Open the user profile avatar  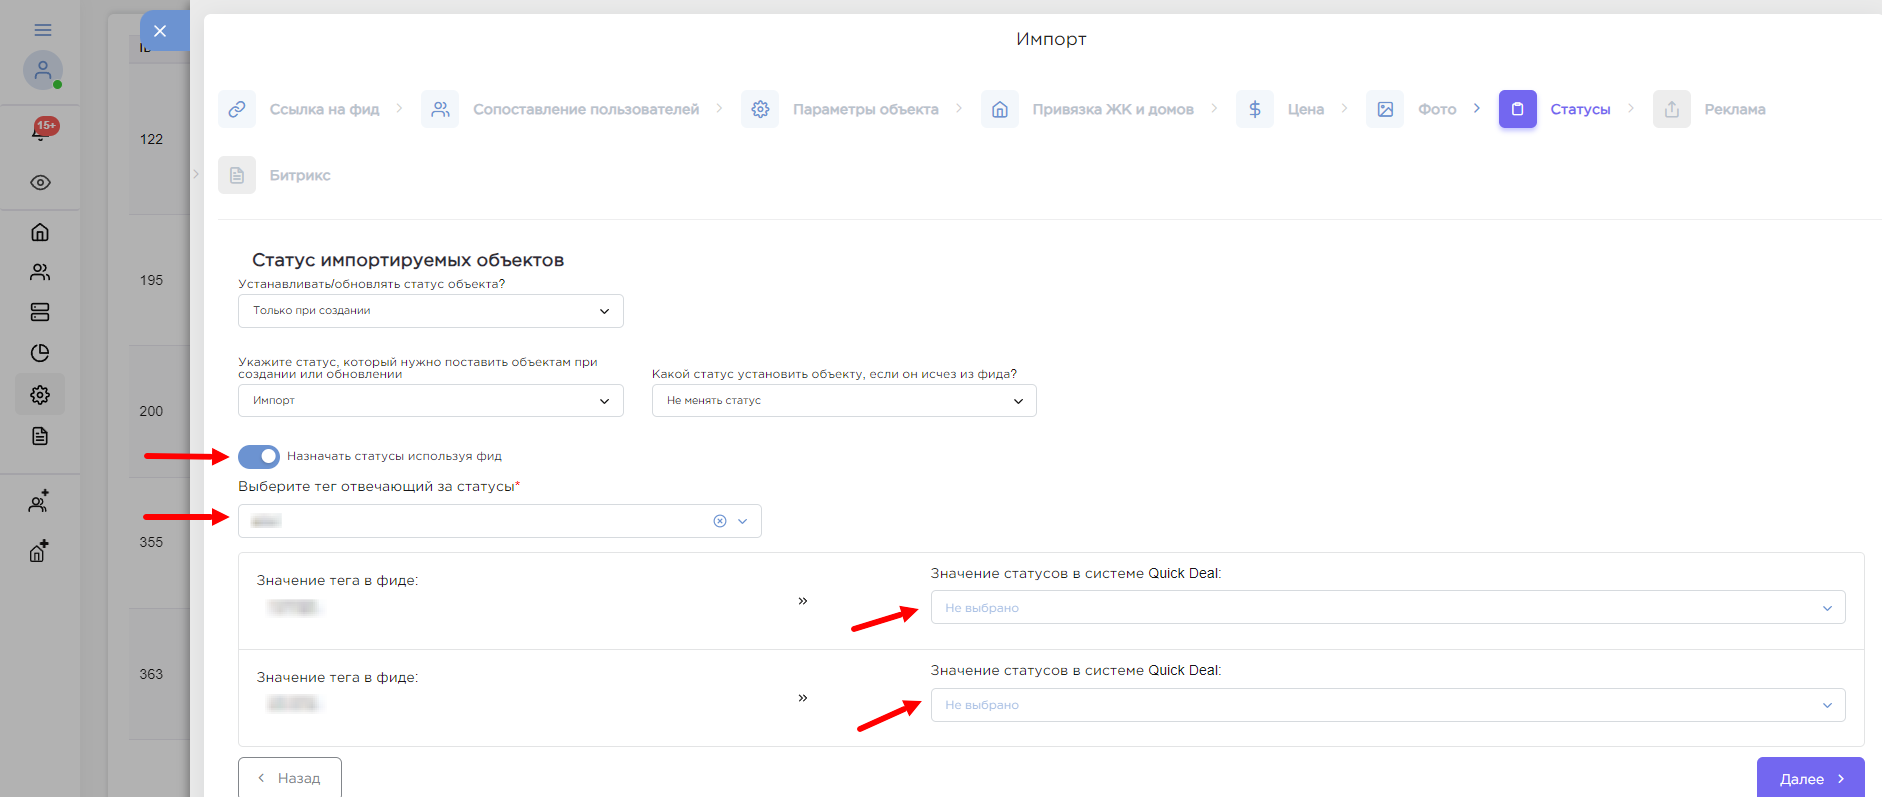point(42,70)
